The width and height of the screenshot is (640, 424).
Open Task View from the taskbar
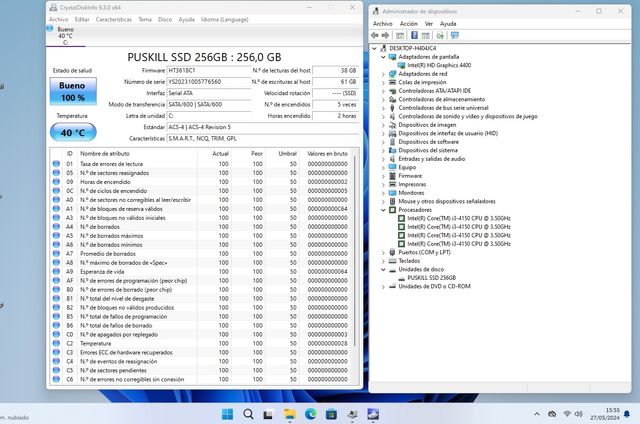(268, 414)
